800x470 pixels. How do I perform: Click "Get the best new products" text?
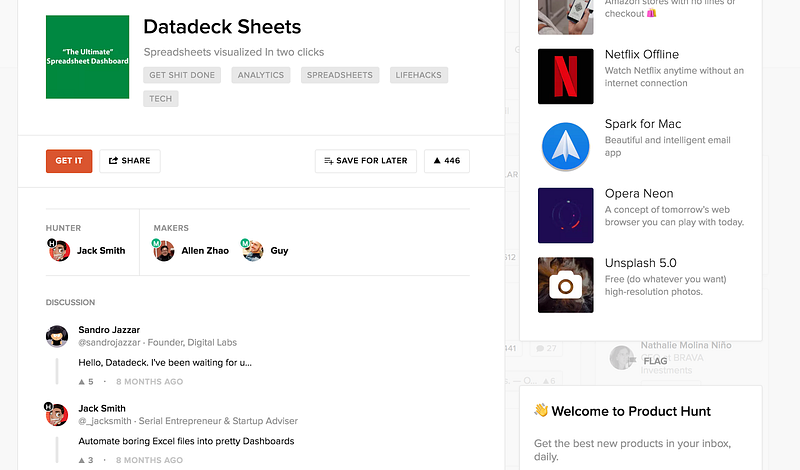coord(633,450)
